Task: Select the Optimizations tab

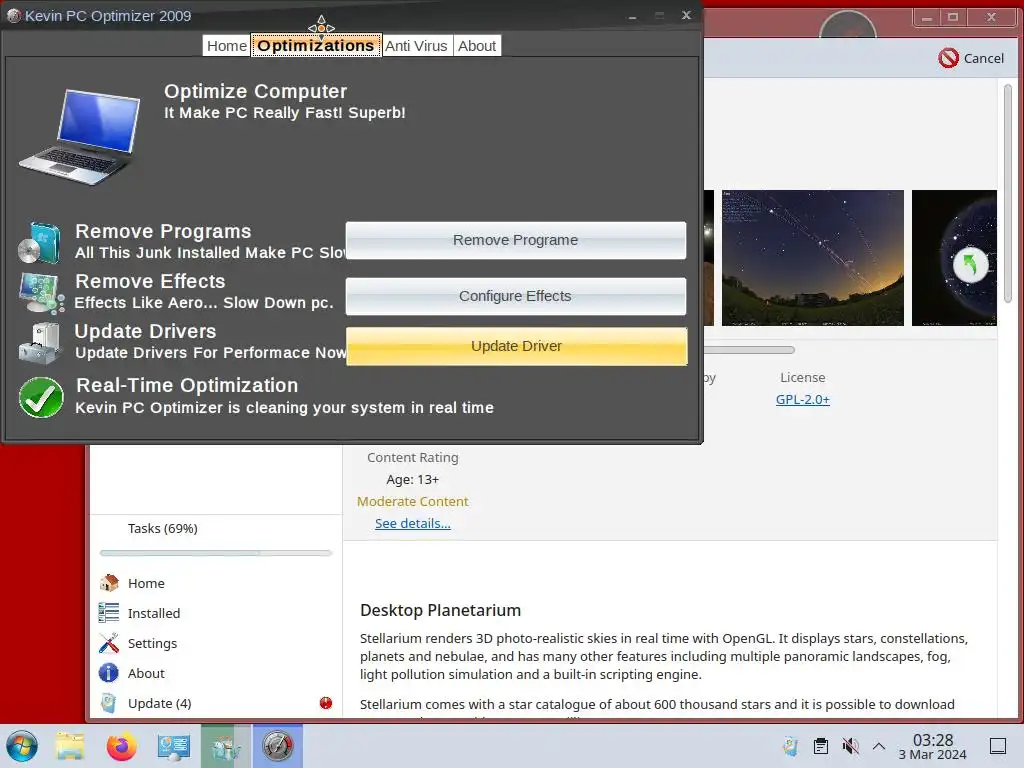Action: 316,46
